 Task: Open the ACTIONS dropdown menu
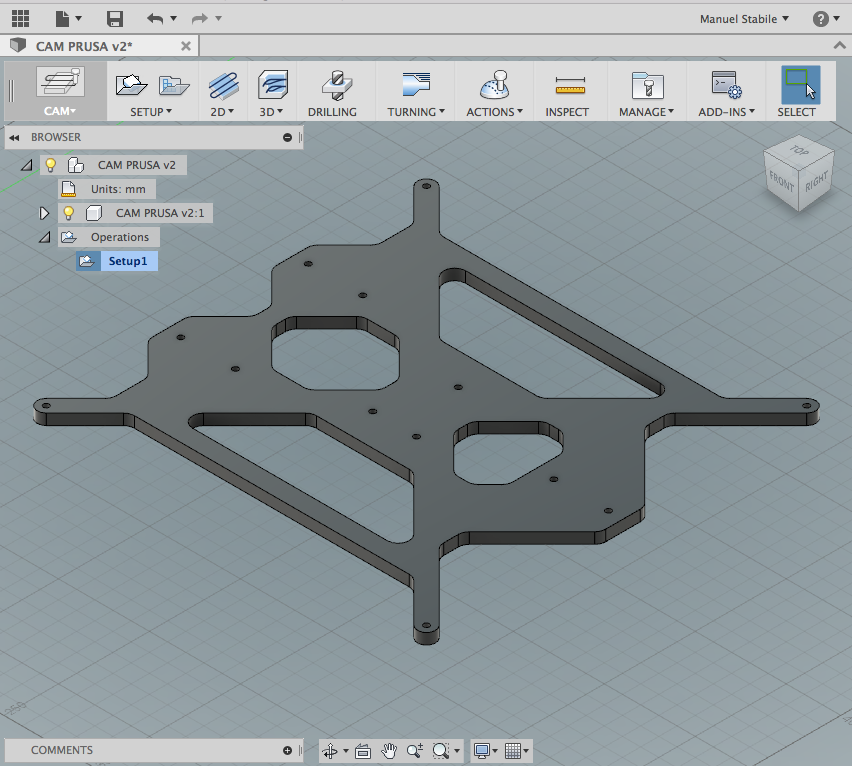pyautogui.click(x=494, y=112)
